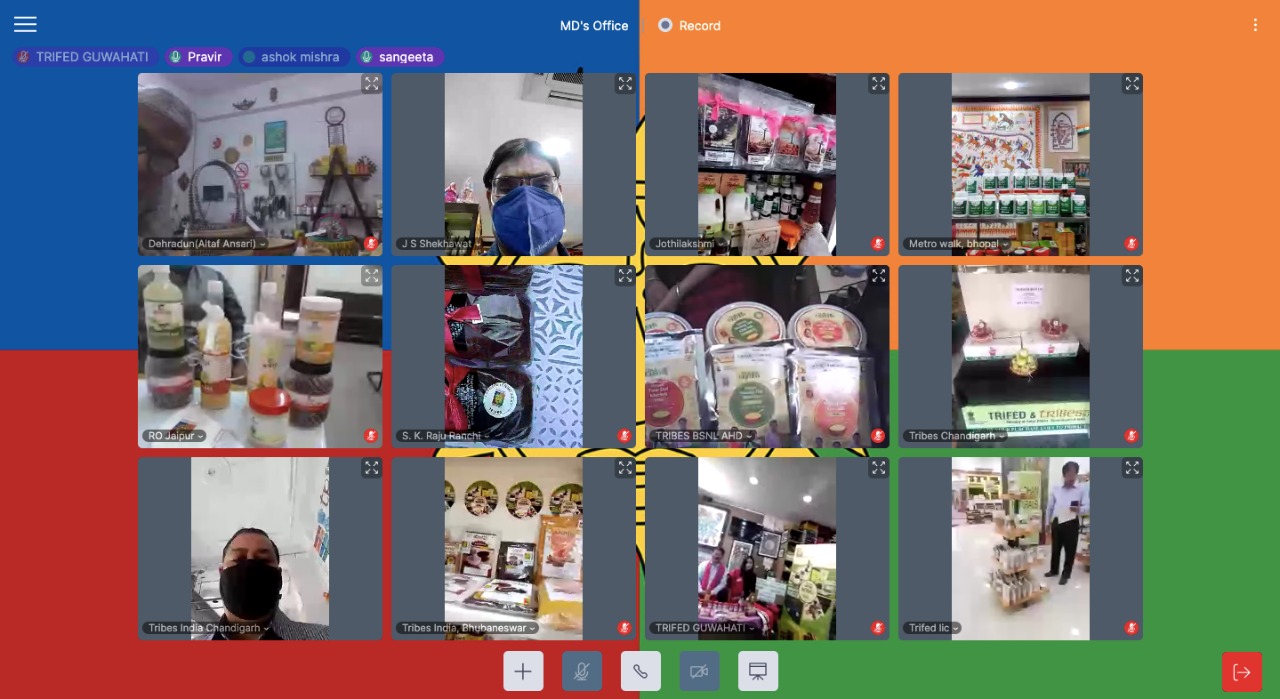Open Tribes India, Bhubaneswar name dropdown
The width and height of the screenshot is (1280, 699).
coord(467,628)
